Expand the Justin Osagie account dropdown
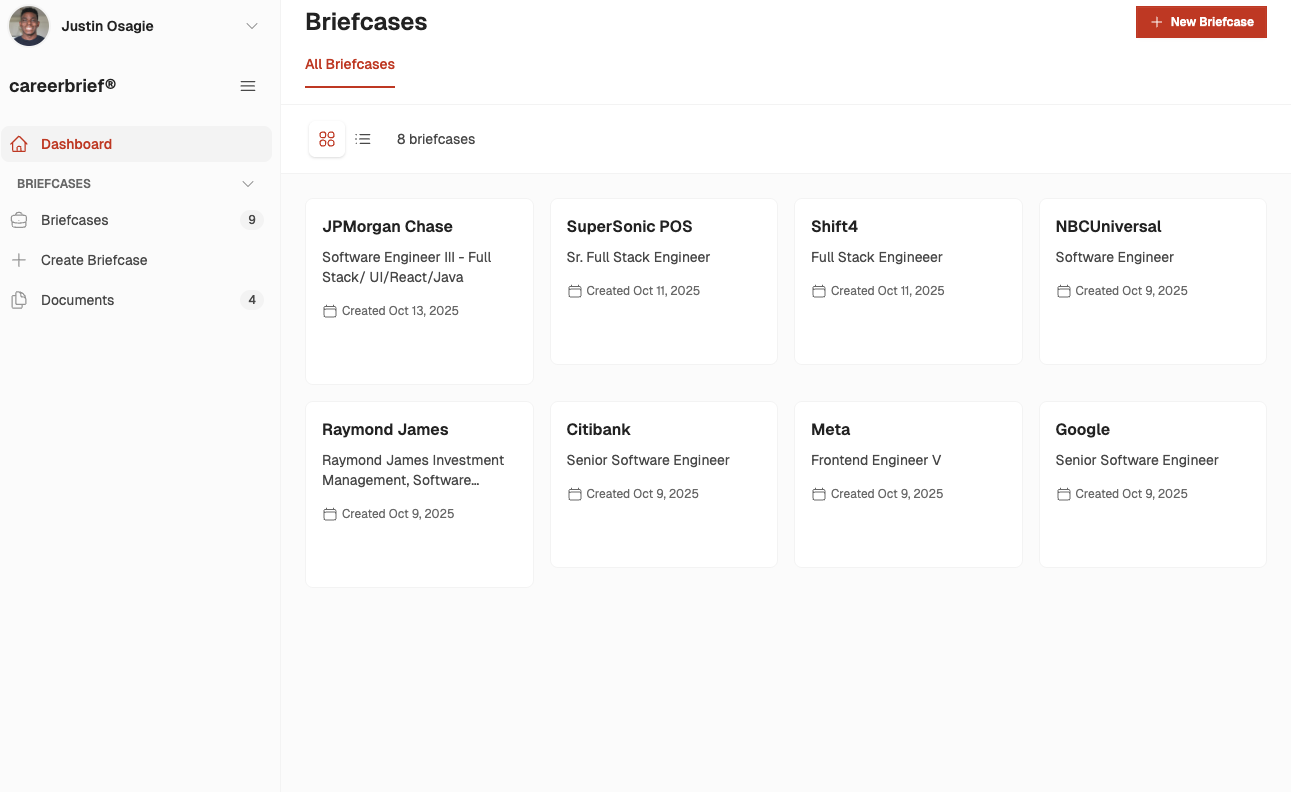The image size is (1292, 792). 252,26
